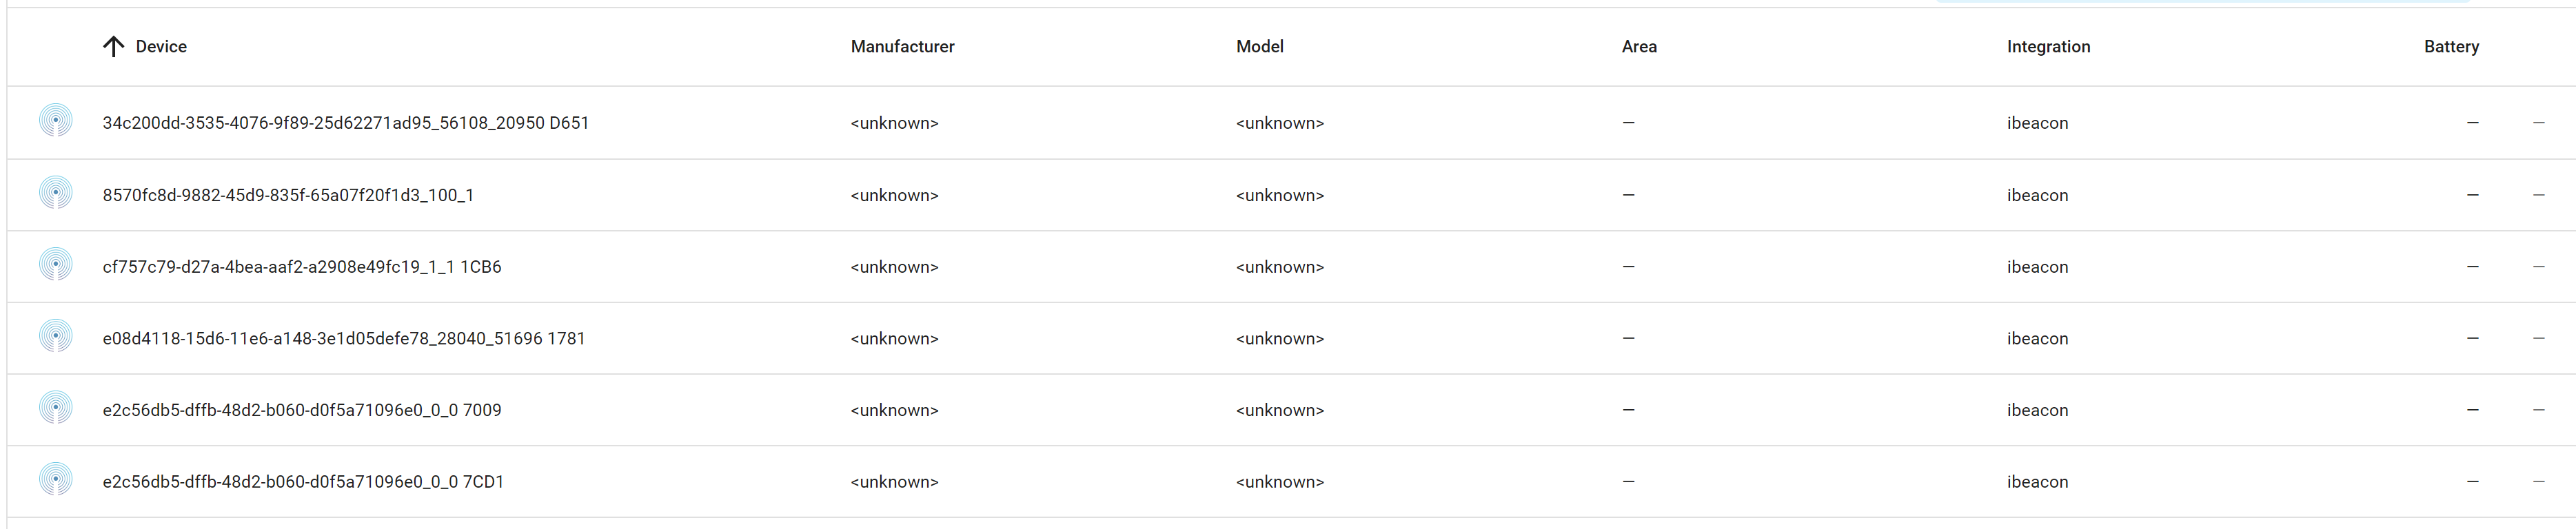Sort the table by Area
The width and height of the screenshot is (2576, 529).
1639,46
